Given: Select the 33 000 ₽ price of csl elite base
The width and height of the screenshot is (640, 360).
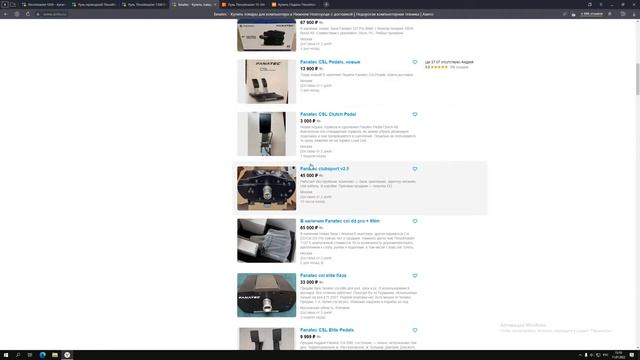Looking at the screenshot, I should point(309,282).
